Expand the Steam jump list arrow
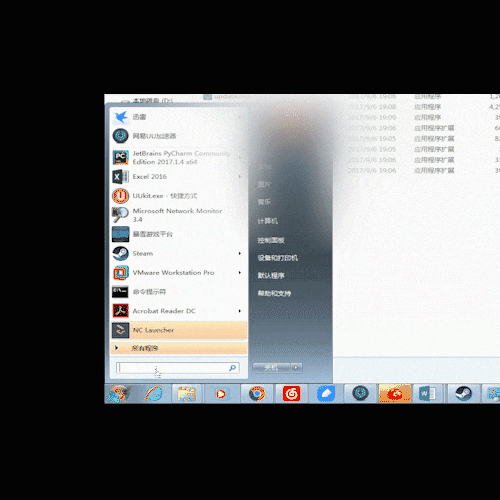The image size is (500, 500). click(240, 254)
